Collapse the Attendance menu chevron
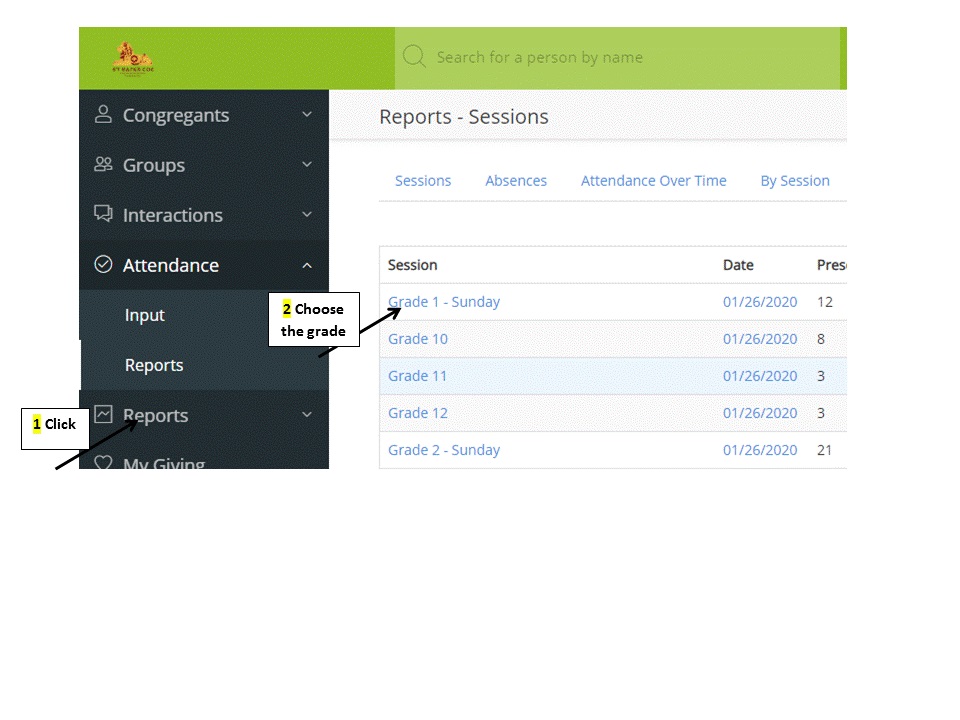The image size is (960, 720). tap(307, 265)
